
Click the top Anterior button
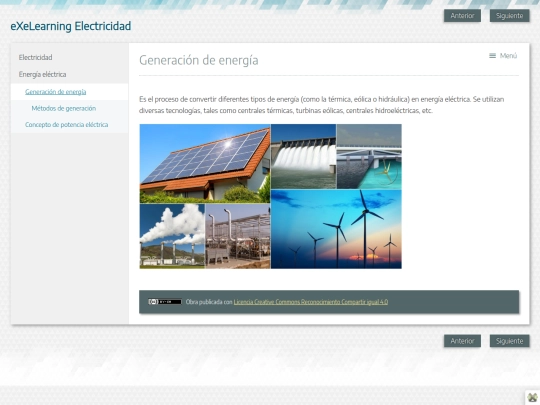(x=462, y=16)
